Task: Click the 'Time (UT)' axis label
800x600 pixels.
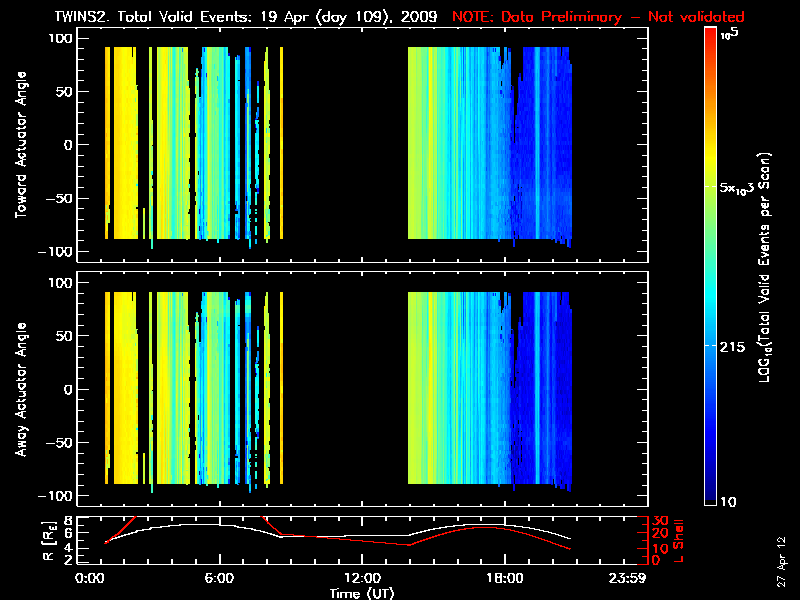Action: [x=362, y=593]
